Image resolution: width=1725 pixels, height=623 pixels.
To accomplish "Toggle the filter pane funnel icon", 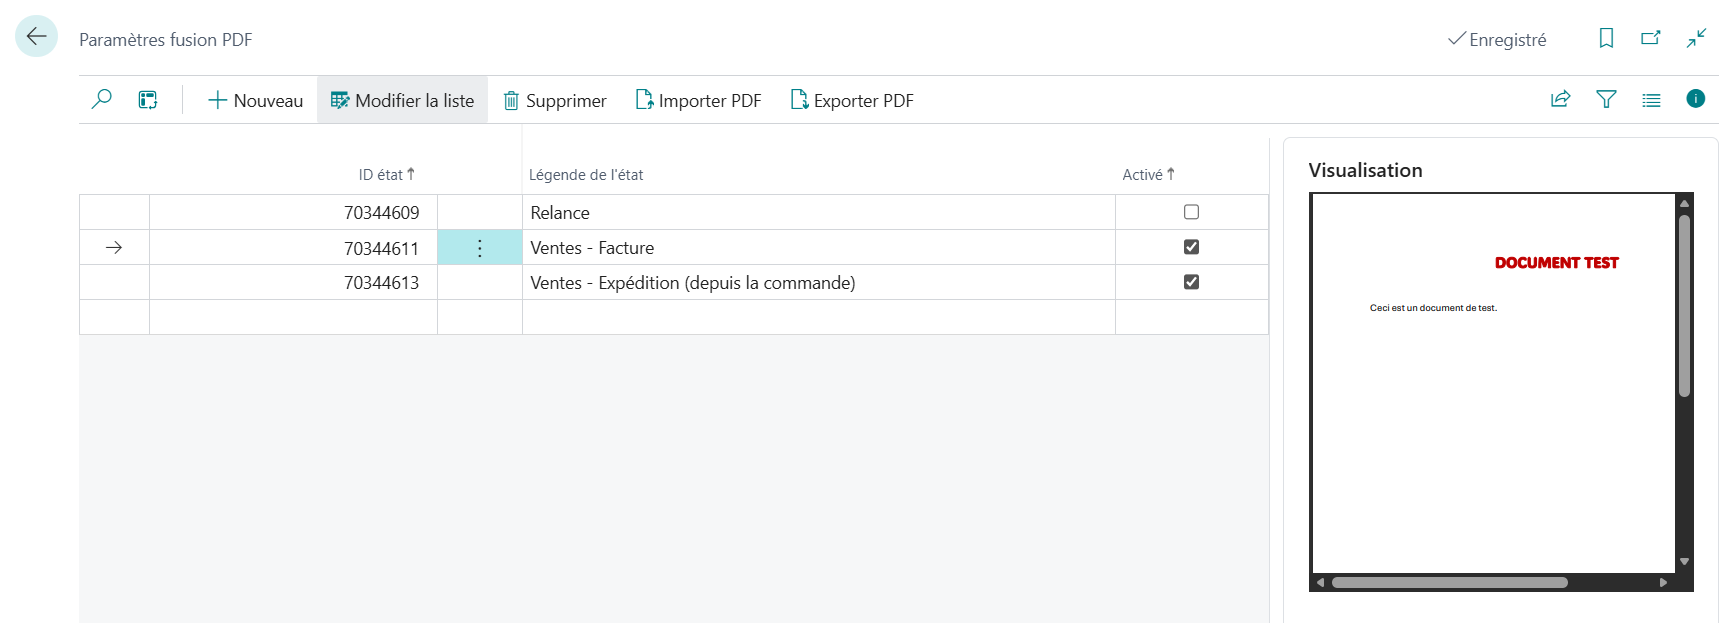I will pos(1606,99).
